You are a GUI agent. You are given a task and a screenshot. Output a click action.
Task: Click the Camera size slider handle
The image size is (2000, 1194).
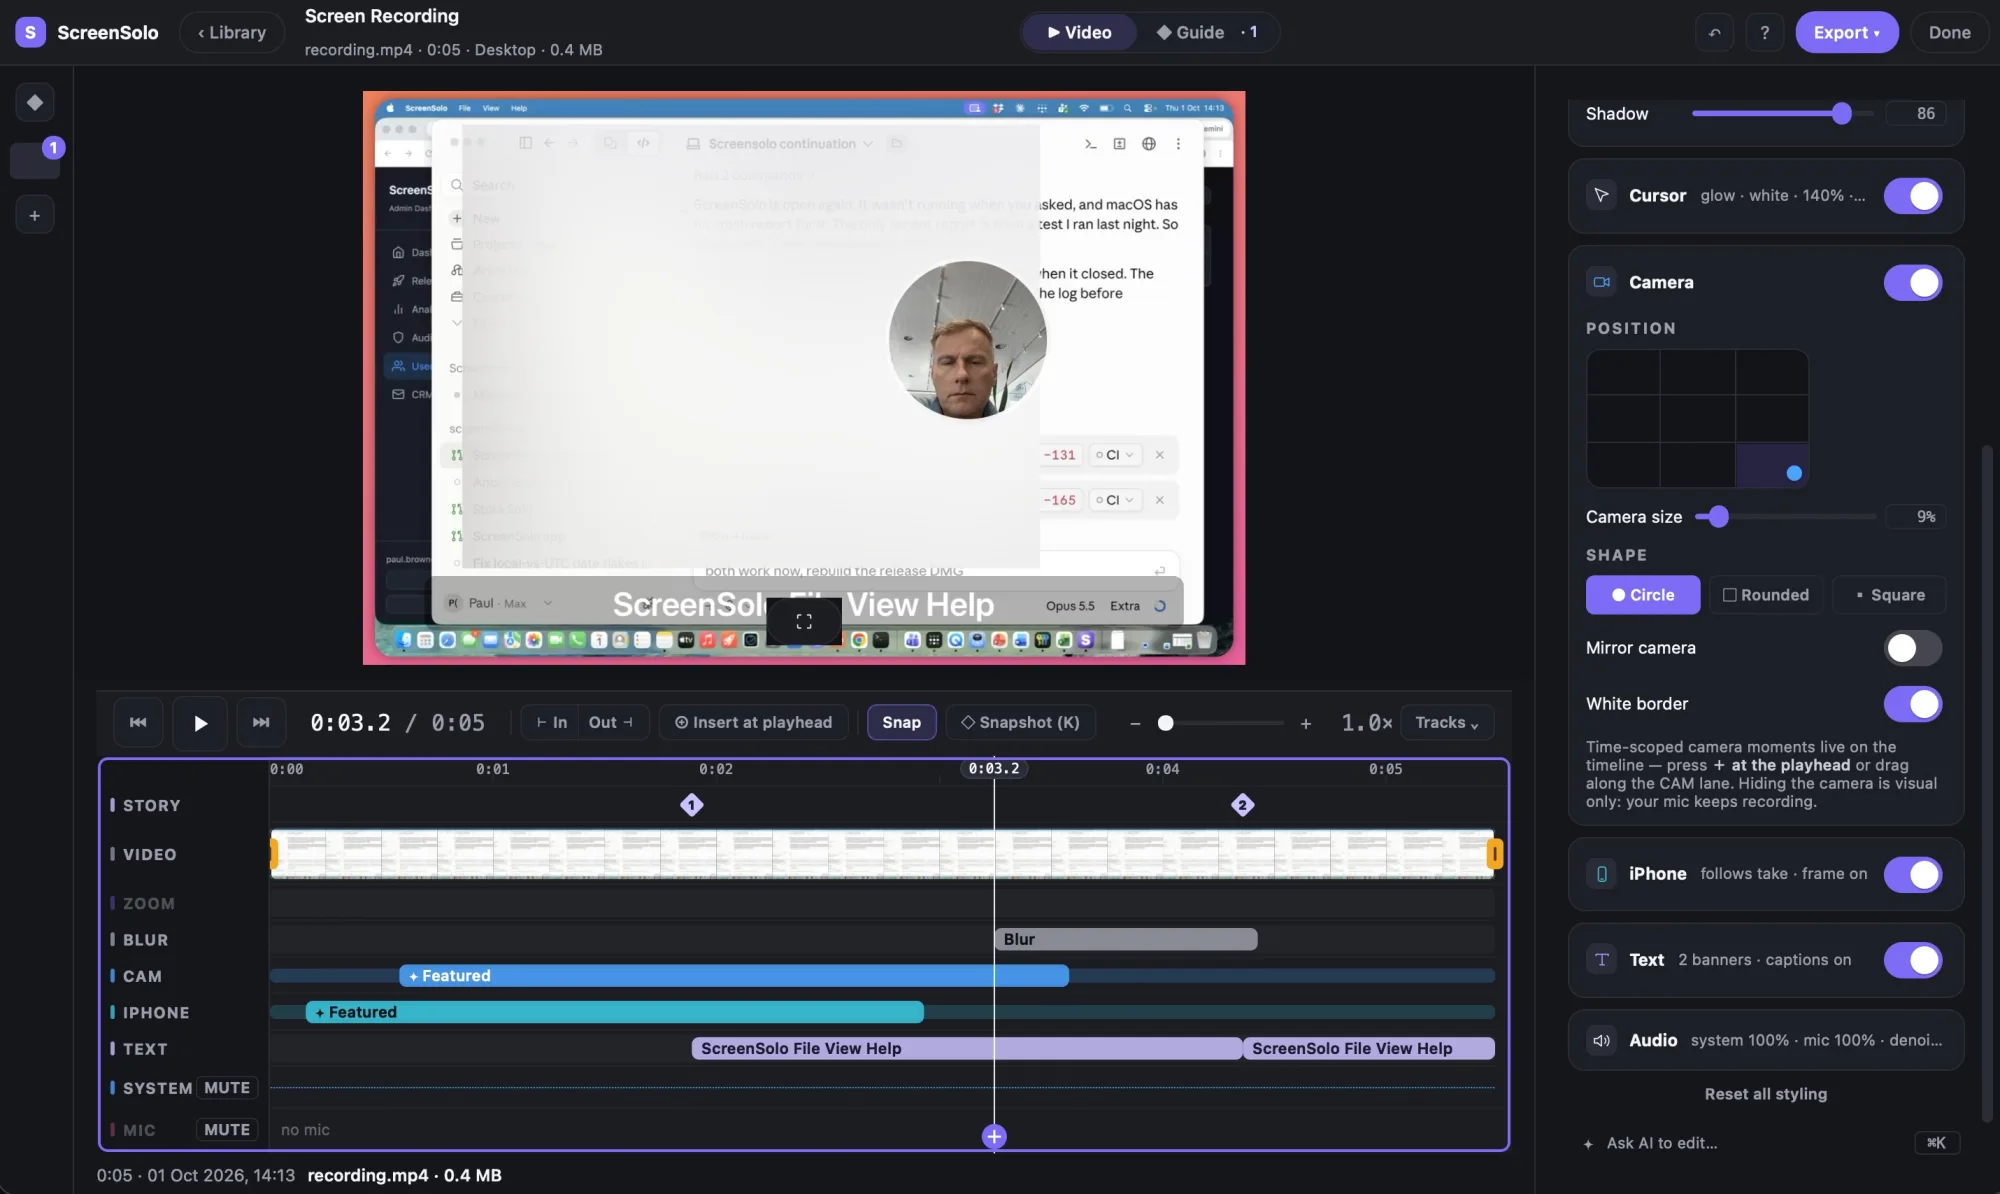click(1718, 516)
